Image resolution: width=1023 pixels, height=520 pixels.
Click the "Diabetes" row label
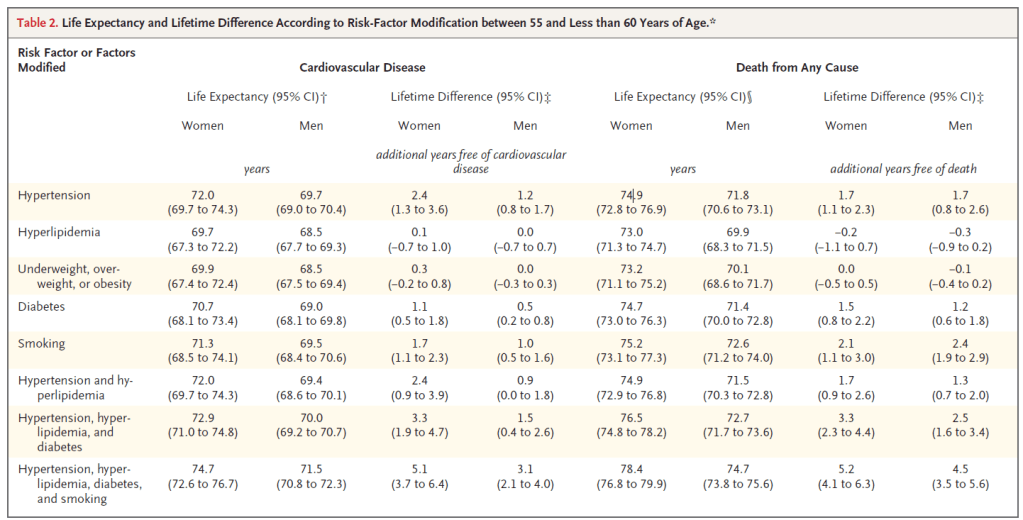[42, 305]
